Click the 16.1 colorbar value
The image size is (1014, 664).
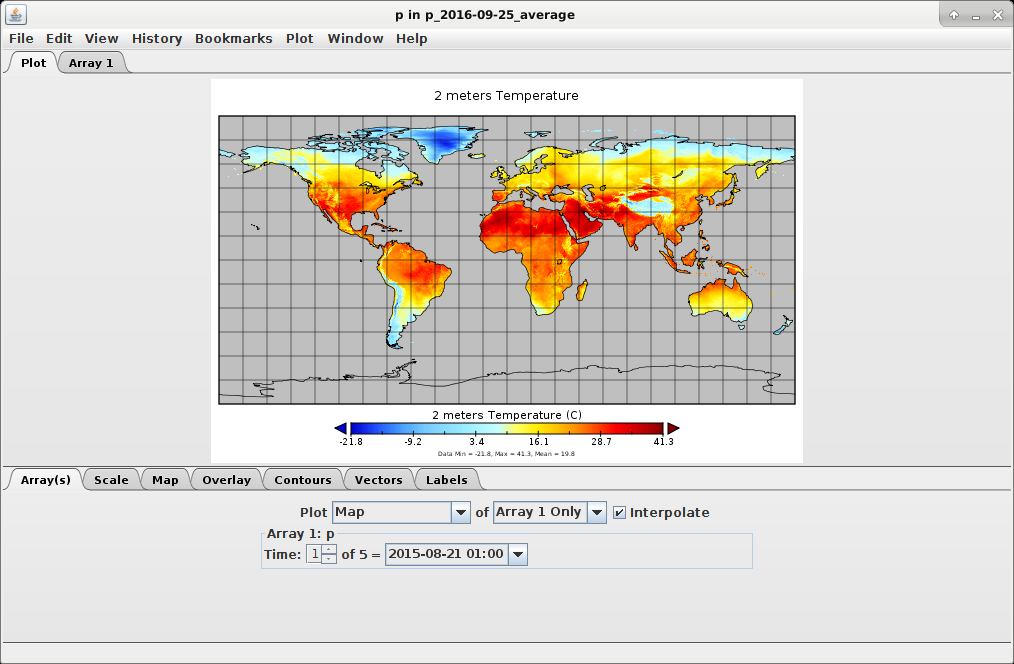(x=538, y=442)
